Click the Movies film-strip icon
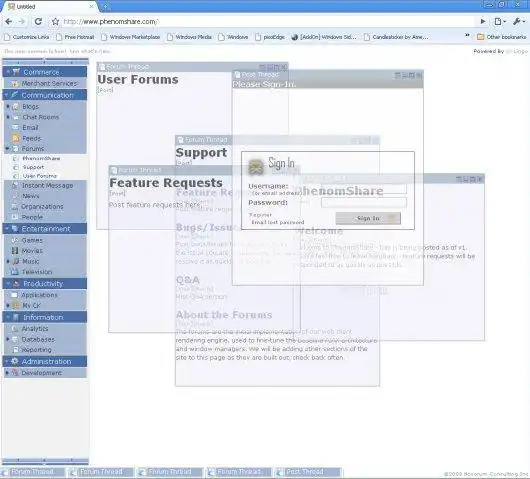Screen dimensions: 530x479 15,250
